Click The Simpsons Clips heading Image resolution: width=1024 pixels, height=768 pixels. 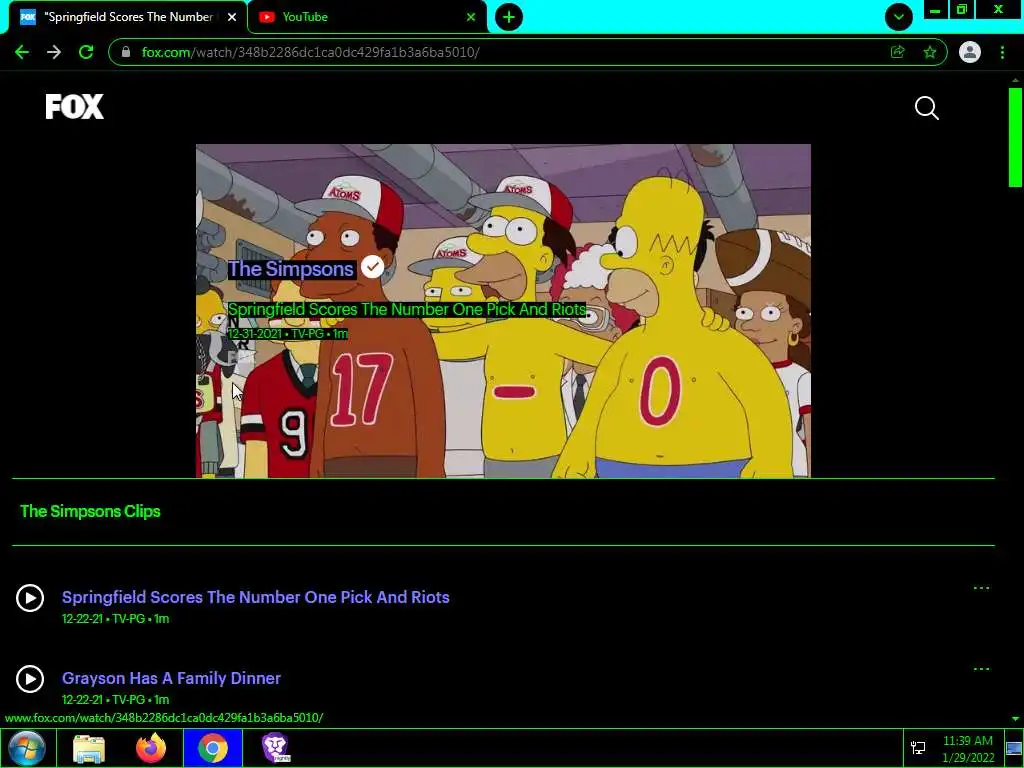click(90, 511)
